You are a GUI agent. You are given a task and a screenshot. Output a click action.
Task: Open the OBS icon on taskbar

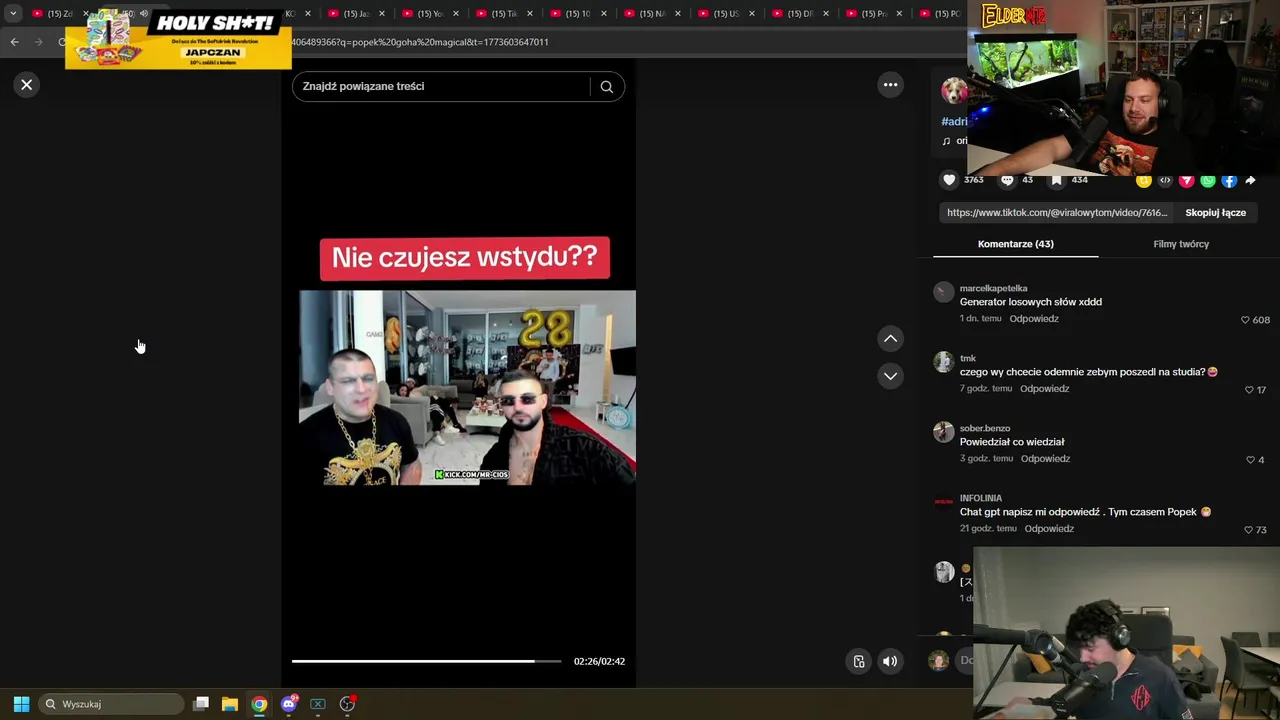point(347,704)
